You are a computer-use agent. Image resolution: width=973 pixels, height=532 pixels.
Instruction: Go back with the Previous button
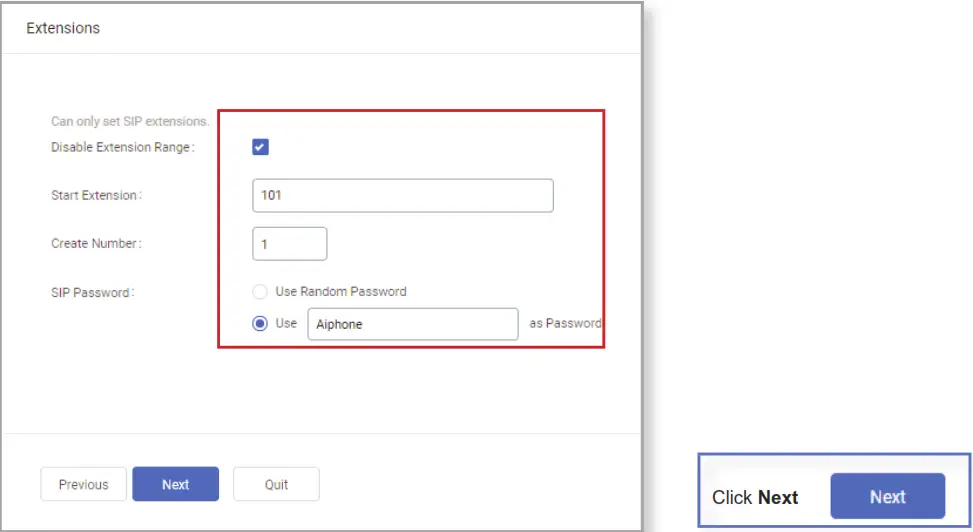point(83,484)
